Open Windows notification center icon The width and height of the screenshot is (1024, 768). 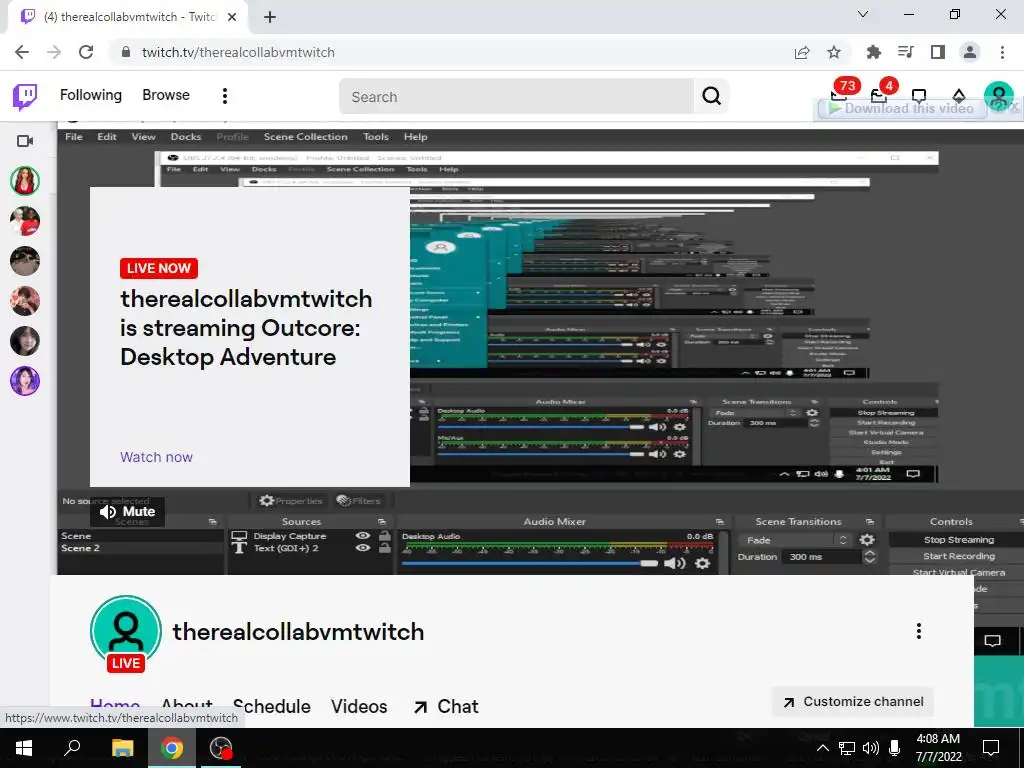[x=991, y=748]
